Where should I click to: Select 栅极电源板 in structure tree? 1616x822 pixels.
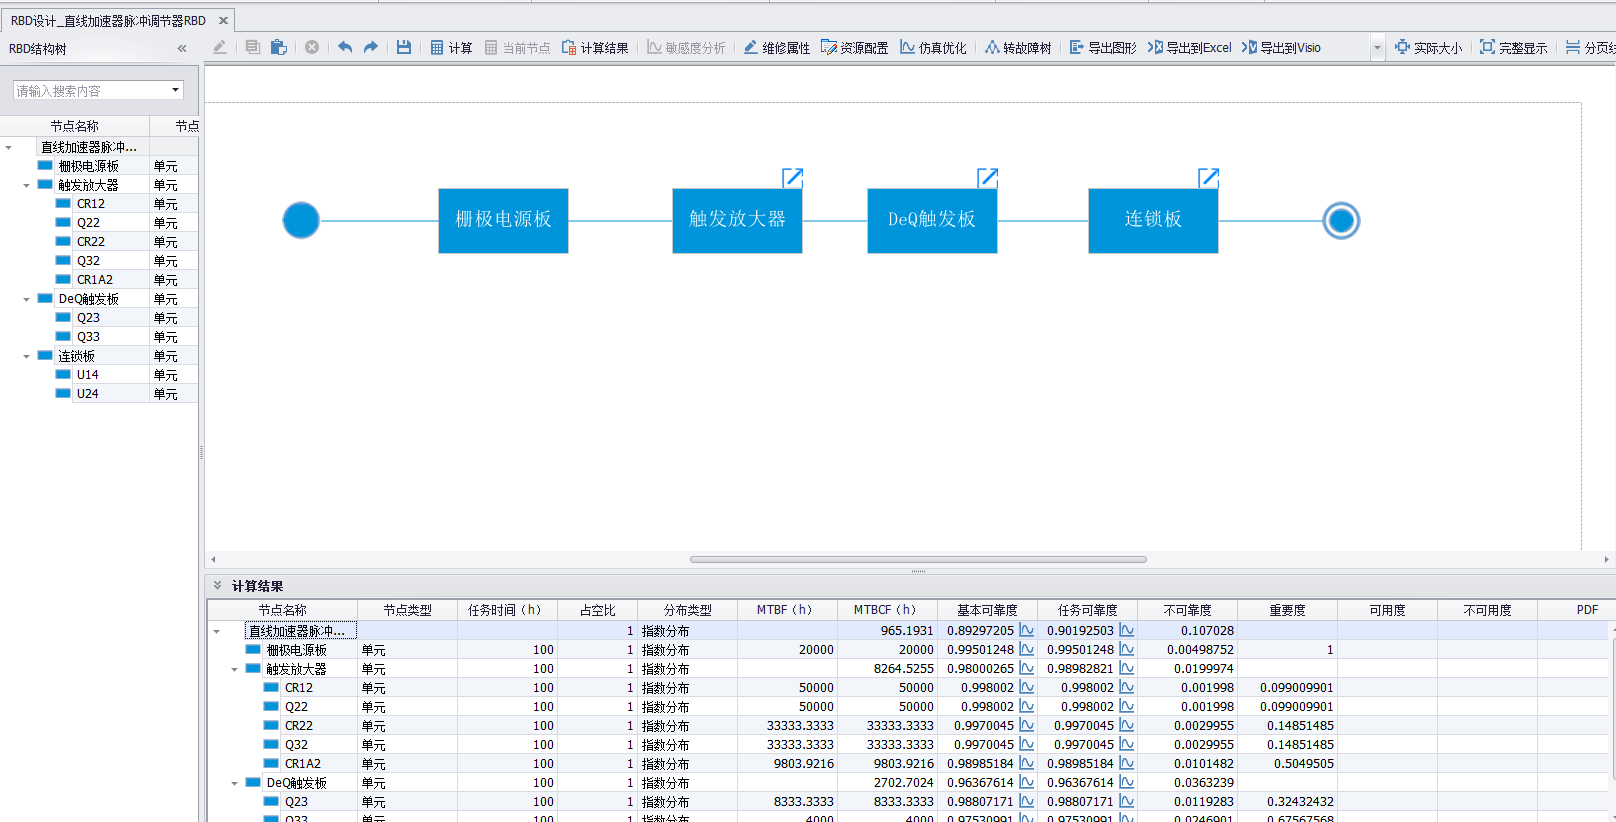pyautogui.click(x=88, y=166)
